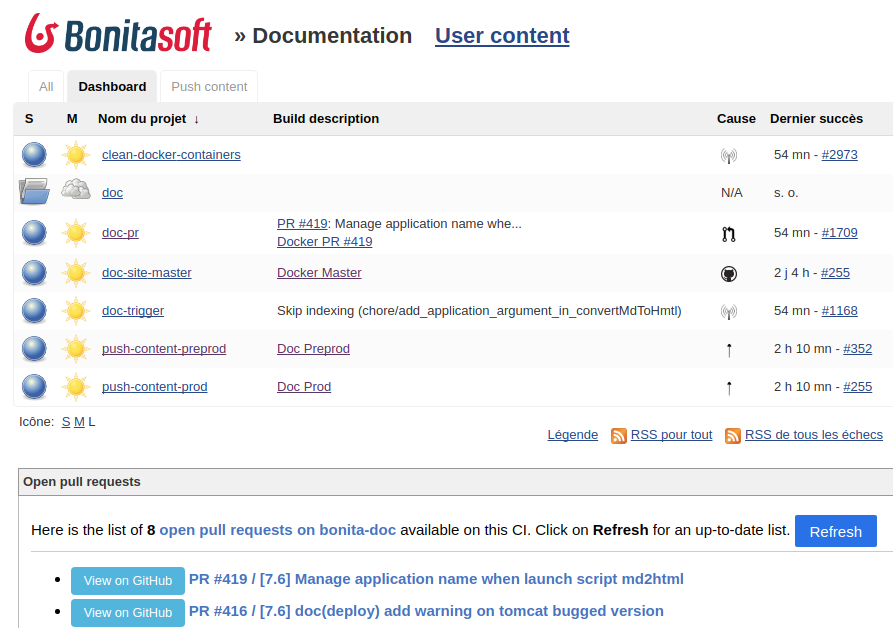893x628 pixels.
Task: Click RSS icon next to RSS de tous les échecs
Action: click(733, 436)
